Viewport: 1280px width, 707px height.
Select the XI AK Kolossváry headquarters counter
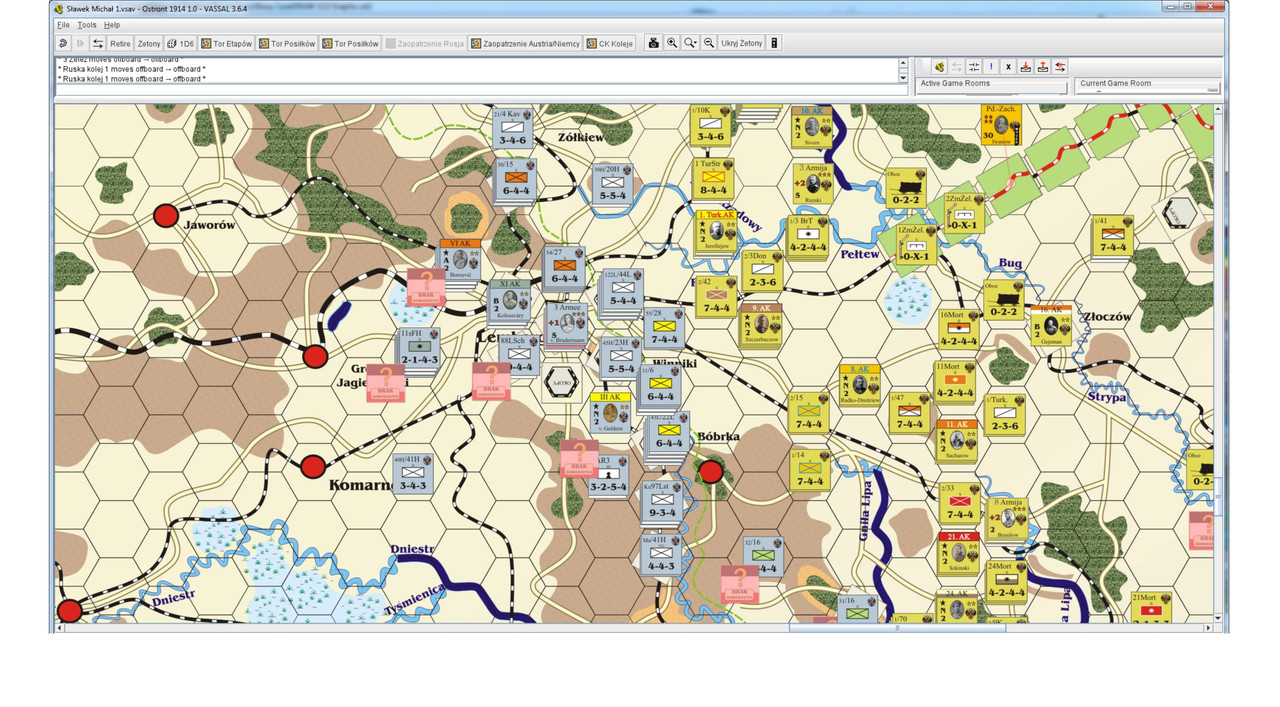pos(510,300)
